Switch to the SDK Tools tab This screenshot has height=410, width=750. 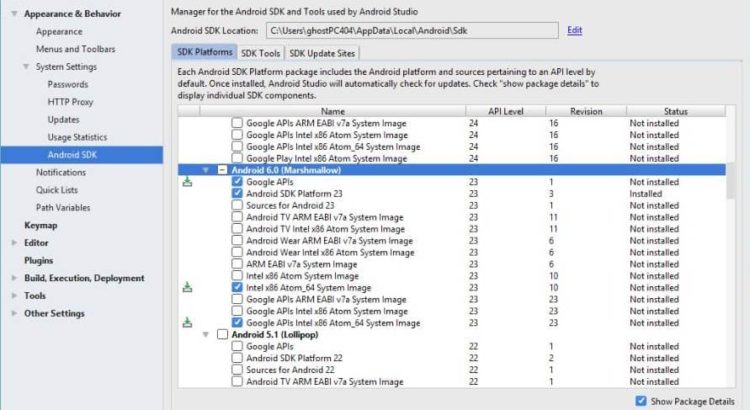tap(261, 53)
